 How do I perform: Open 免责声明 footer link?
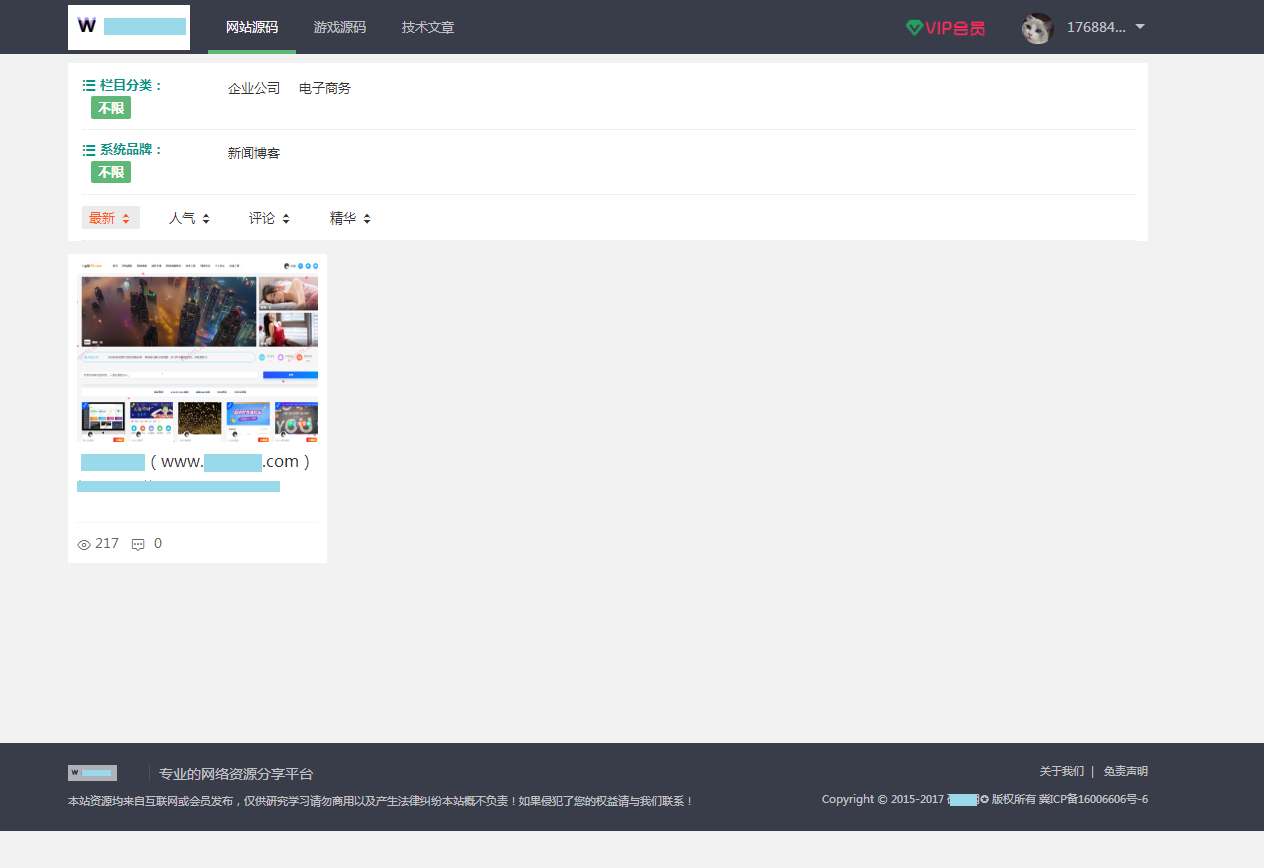pyautogui.click(x=1125, y=771)
